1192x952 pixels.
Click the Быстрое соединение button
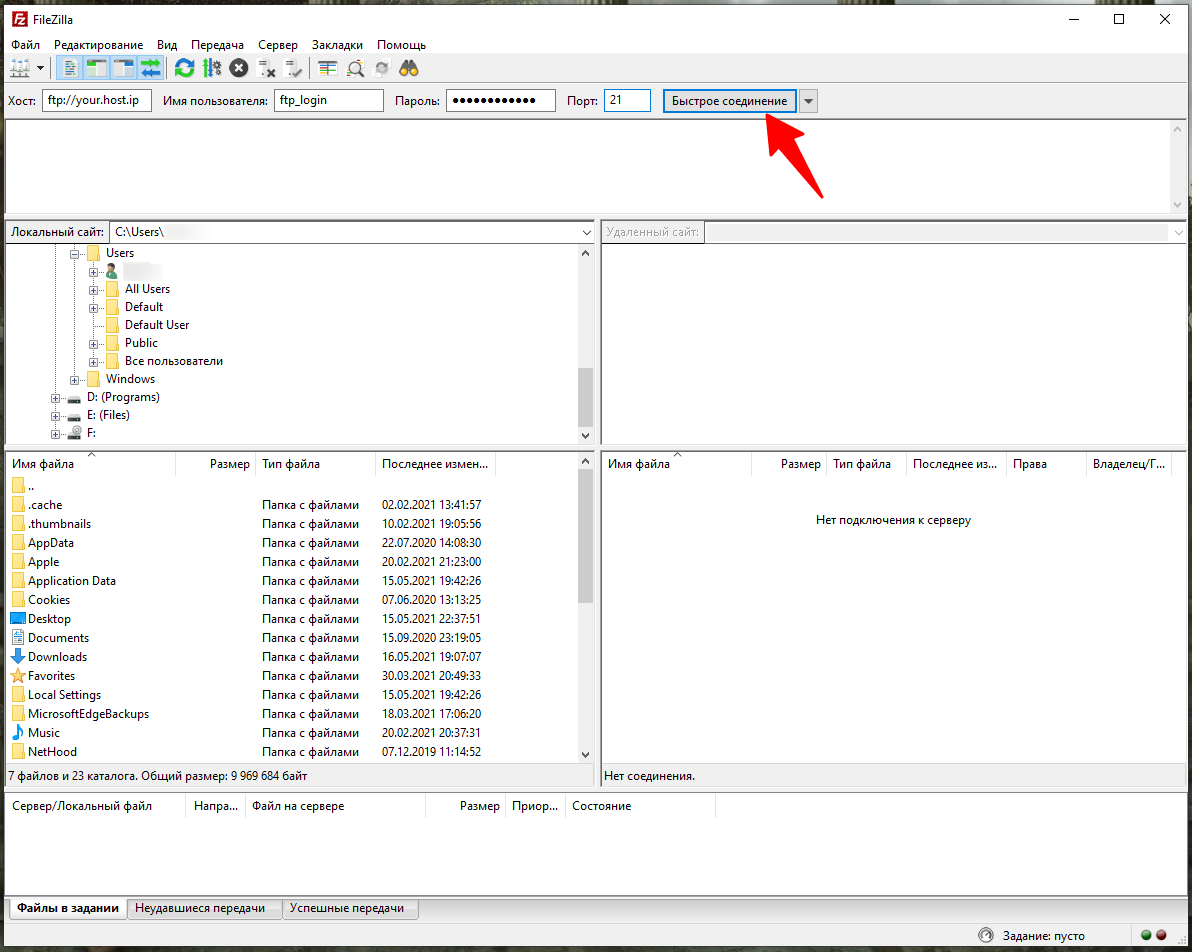tap(729, 101)
